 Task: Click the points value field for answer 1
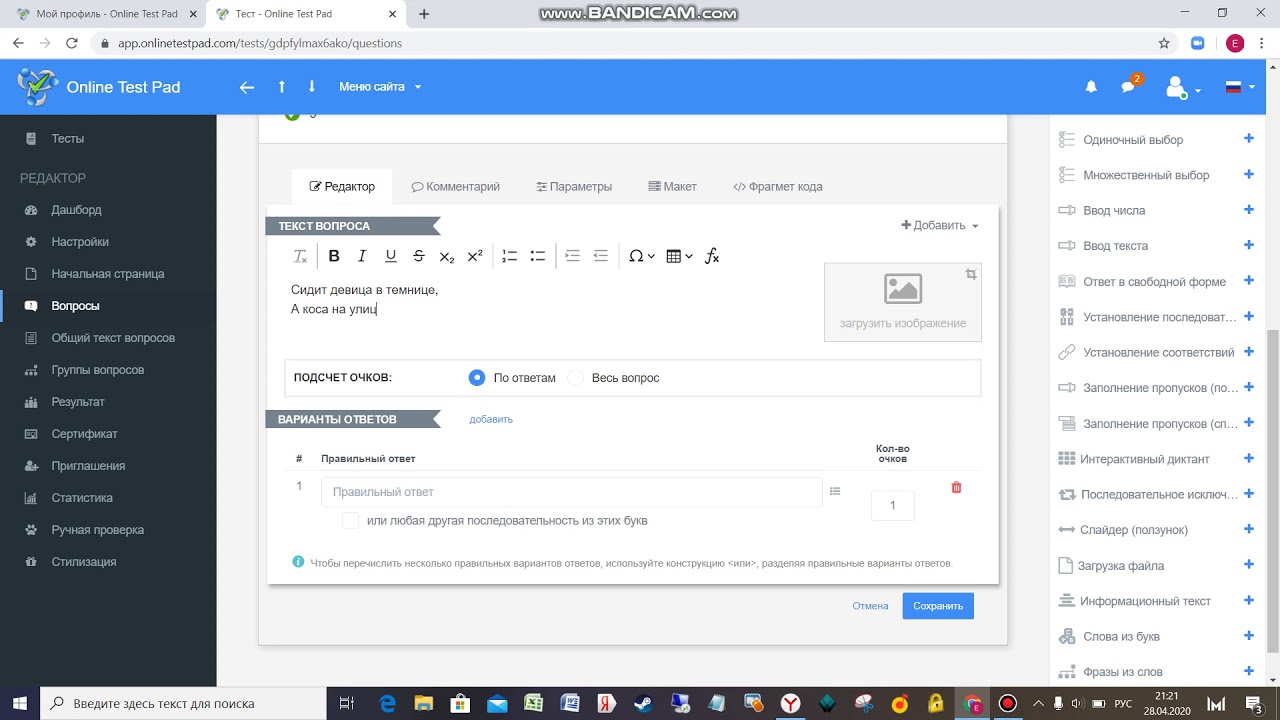[x=893, y=505]
